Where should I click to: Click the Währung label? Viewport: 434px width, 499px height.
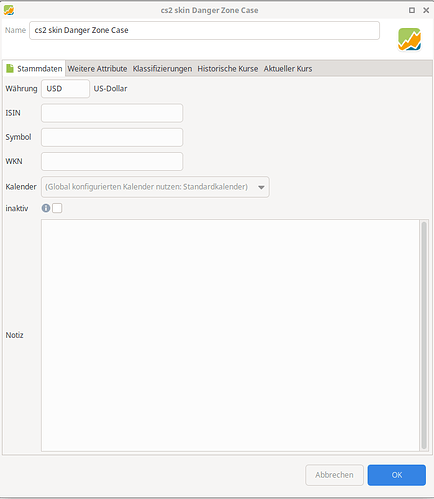point(21,89)
